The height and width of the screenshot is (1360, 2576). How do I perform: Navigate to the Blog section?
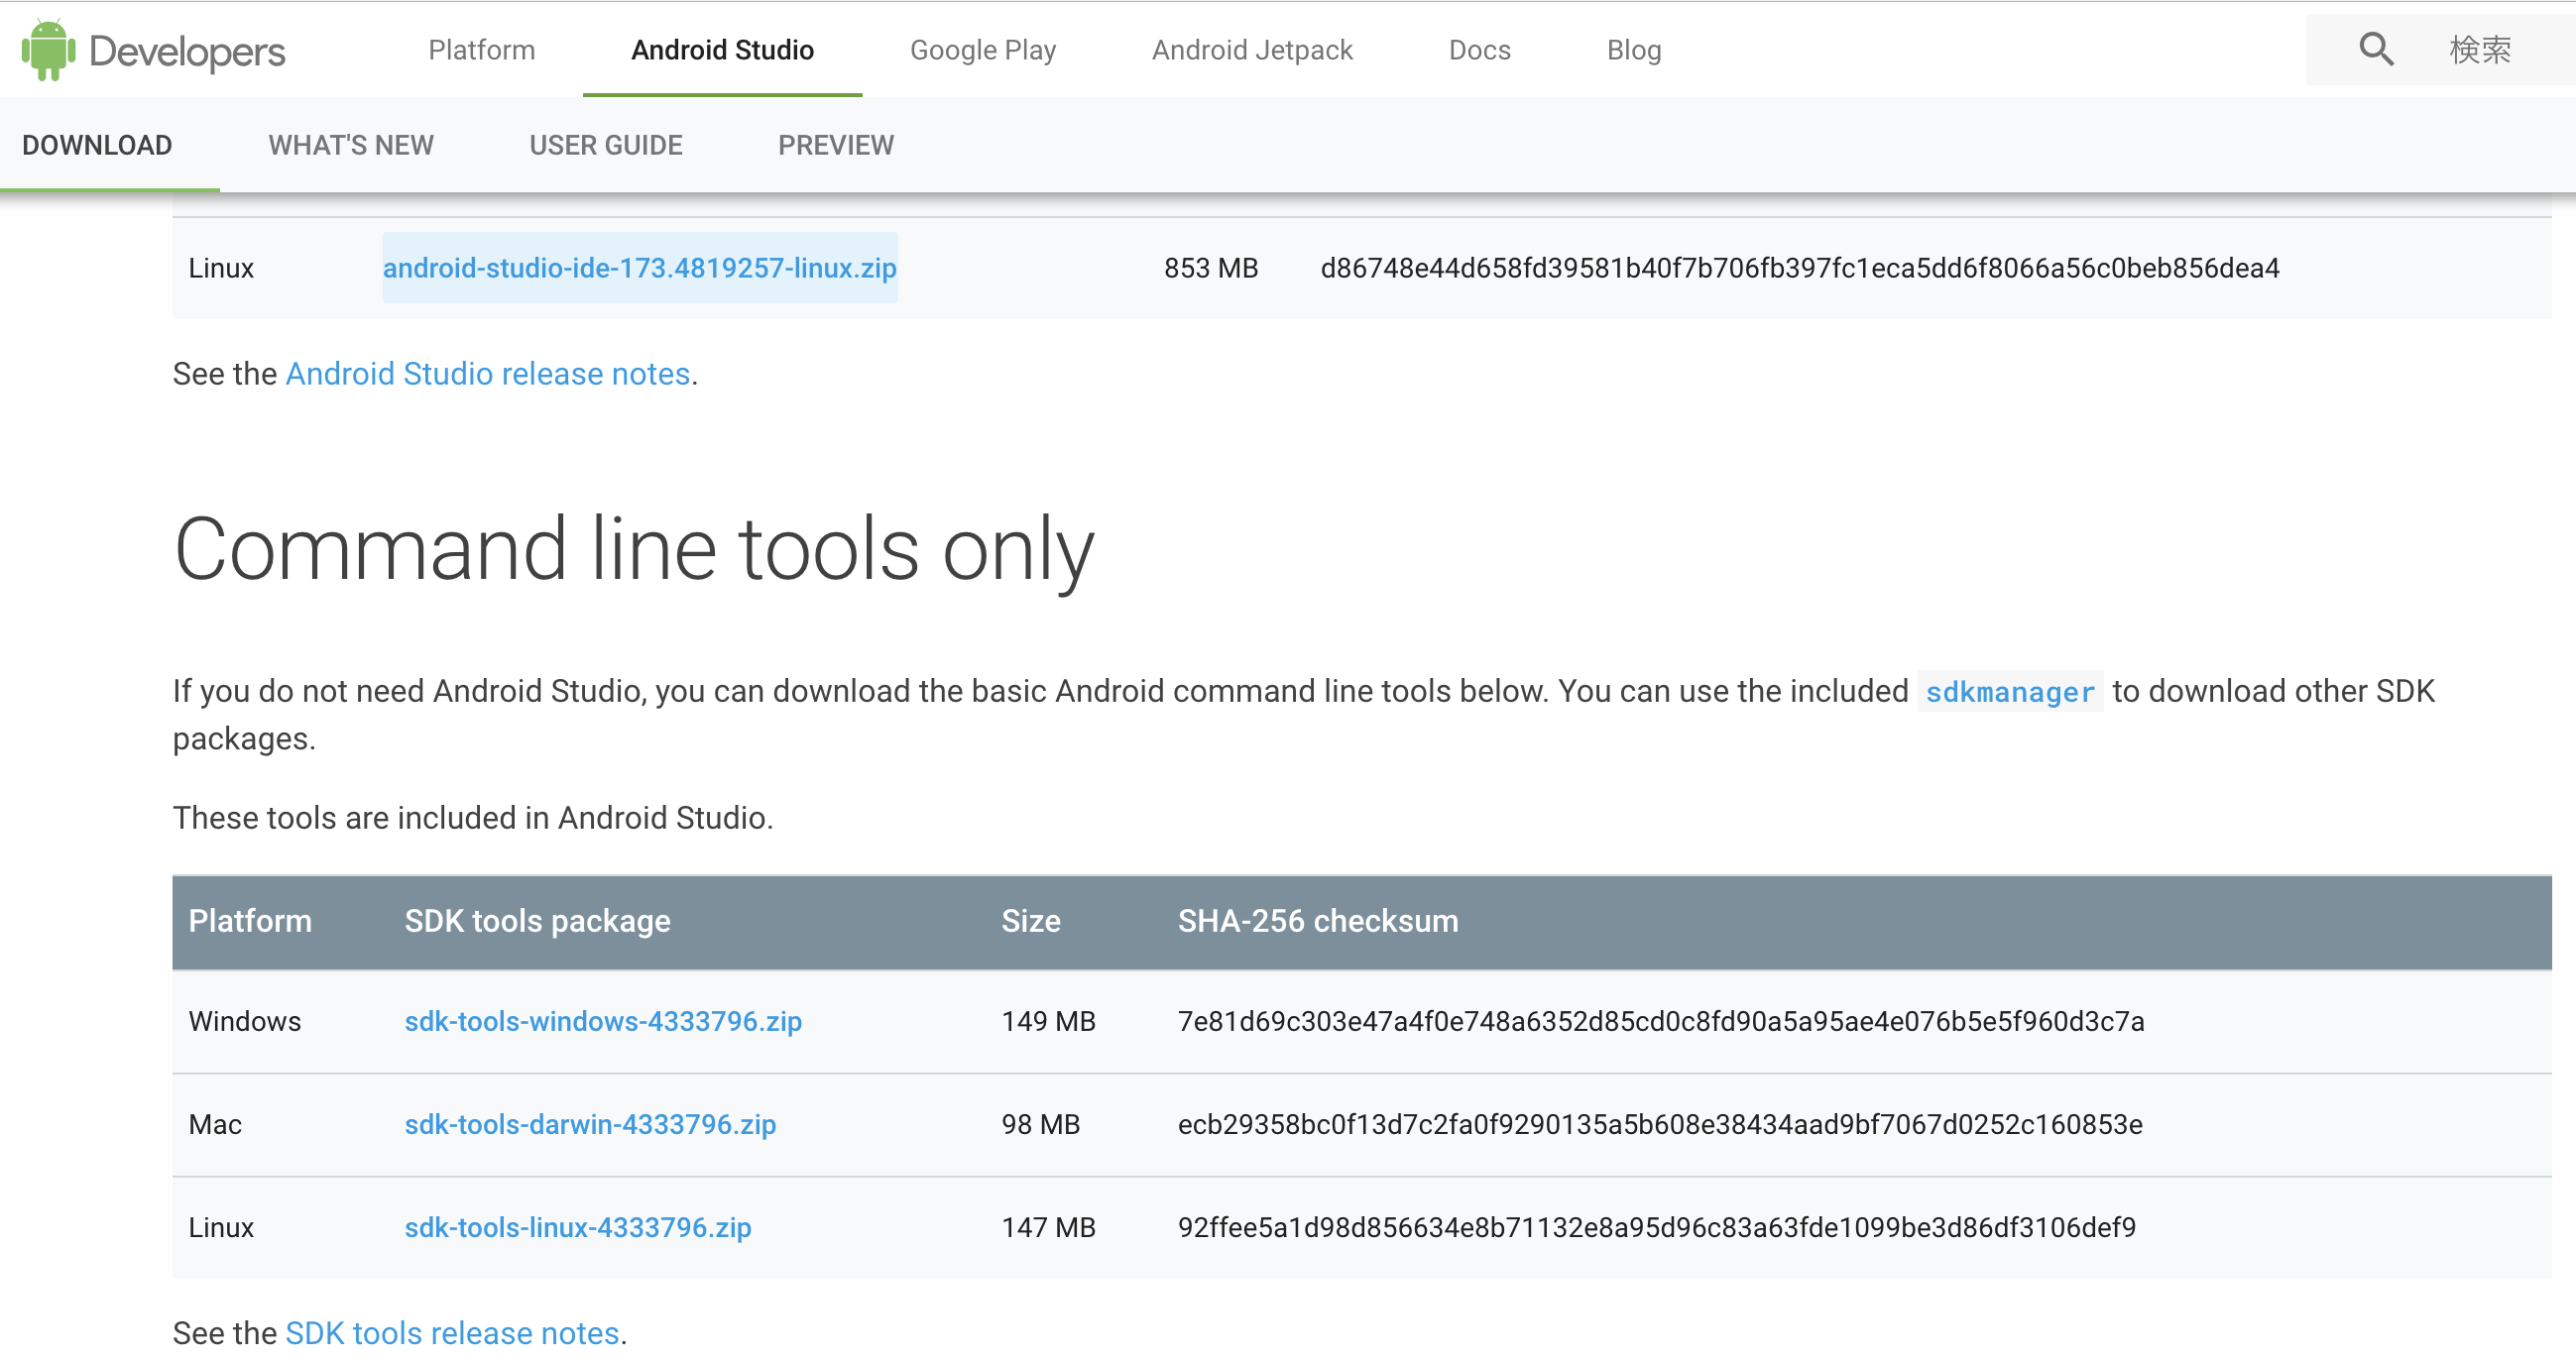(1634, 49)
